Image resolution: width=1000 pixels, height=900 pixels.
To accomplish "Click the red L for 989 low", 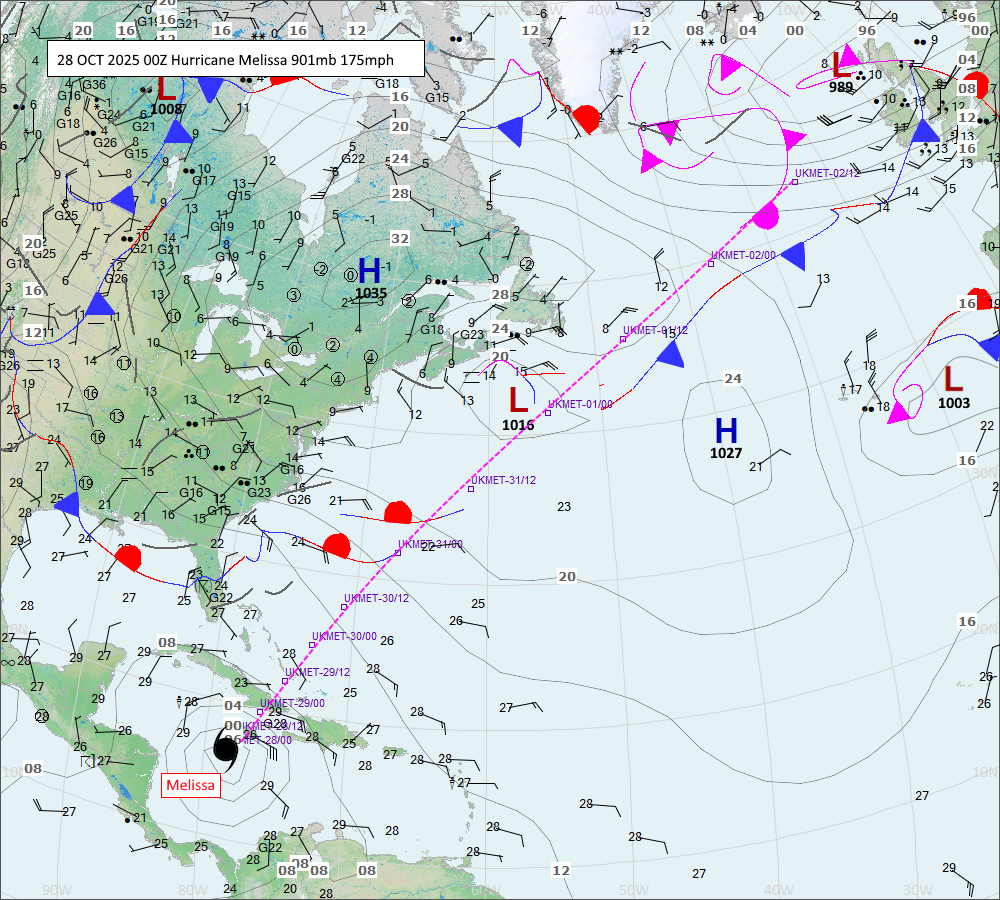I will [842, 65].
